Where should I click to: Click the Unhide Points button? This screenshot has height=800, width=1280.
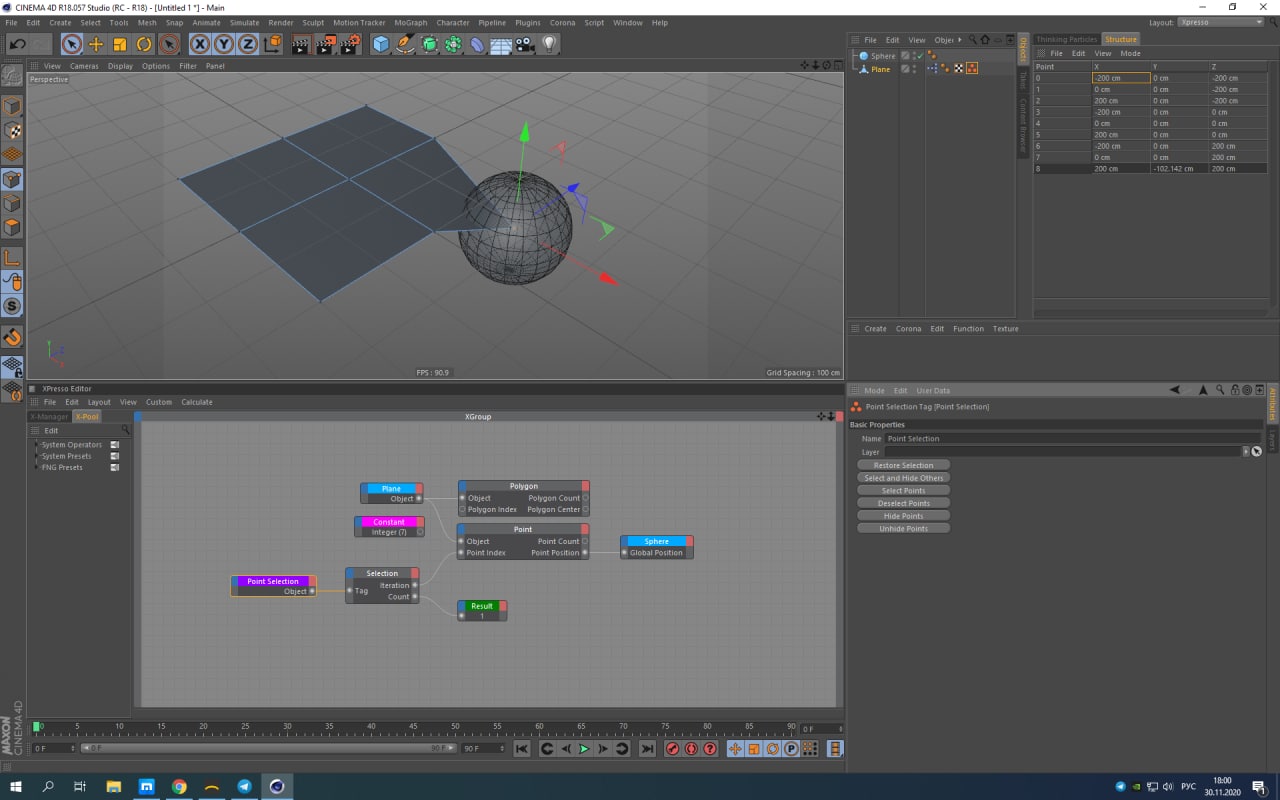pos(903,528)
